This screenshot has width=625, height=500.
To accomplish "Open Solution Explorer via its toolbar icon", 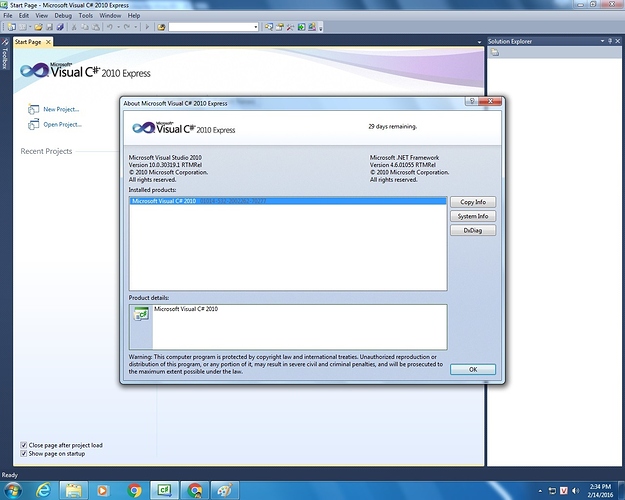I will coord(269,27).
